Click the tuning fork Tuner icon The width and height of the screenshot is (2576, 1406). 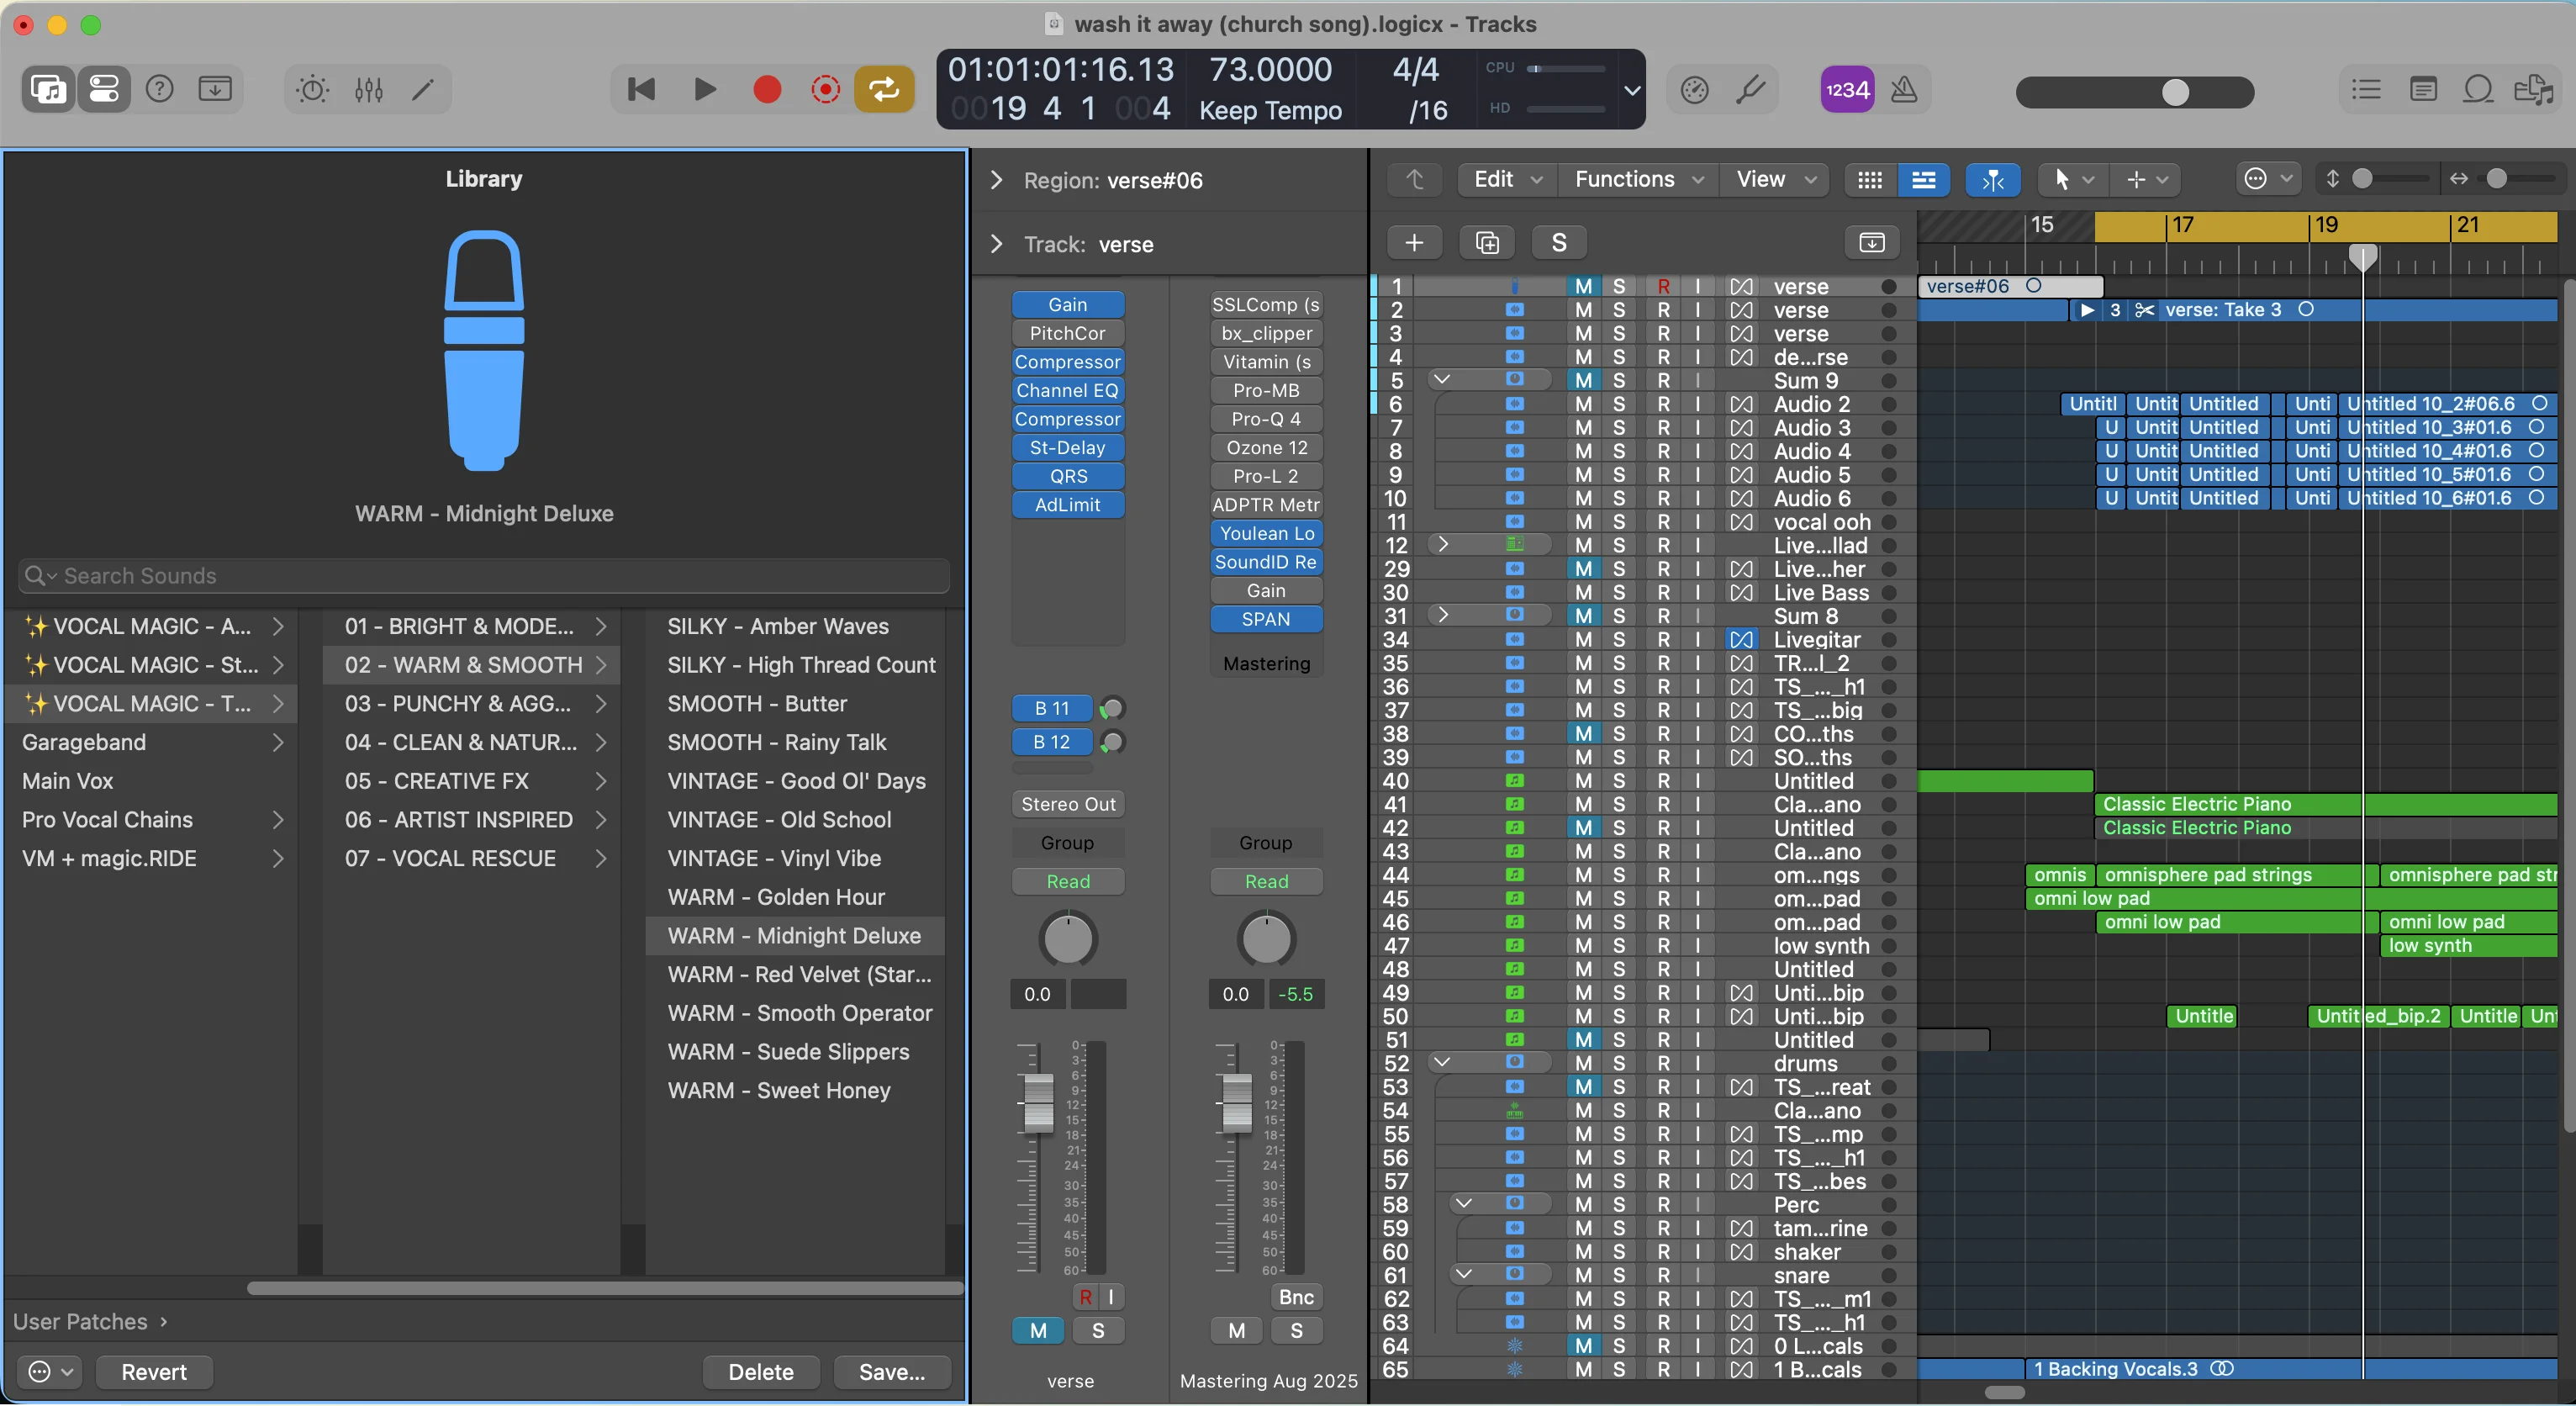tap(1751, 89)
